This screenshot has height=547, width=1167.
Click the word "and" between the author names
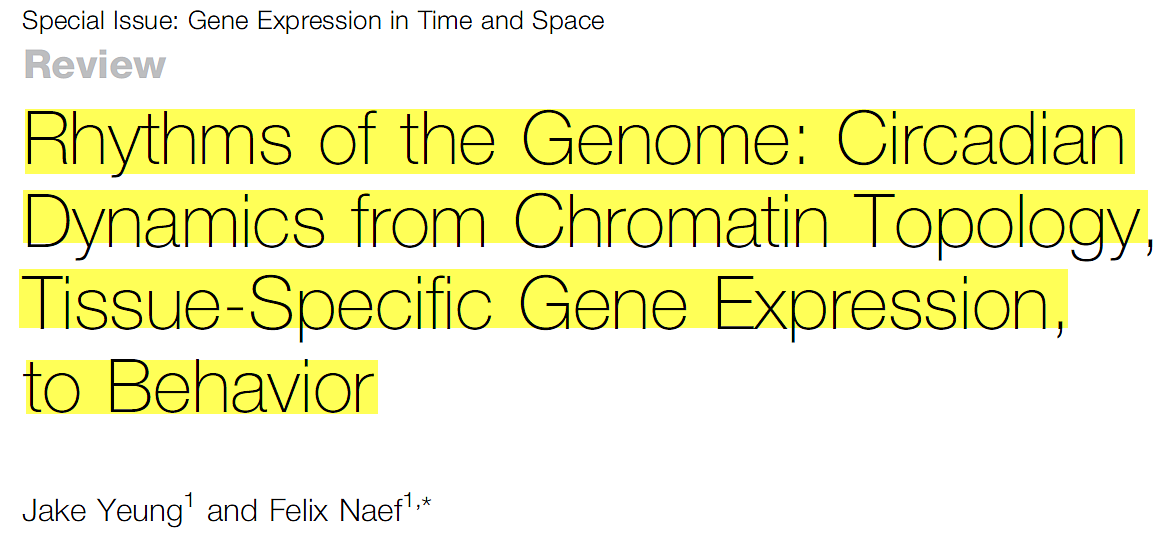tap(232, 512)
